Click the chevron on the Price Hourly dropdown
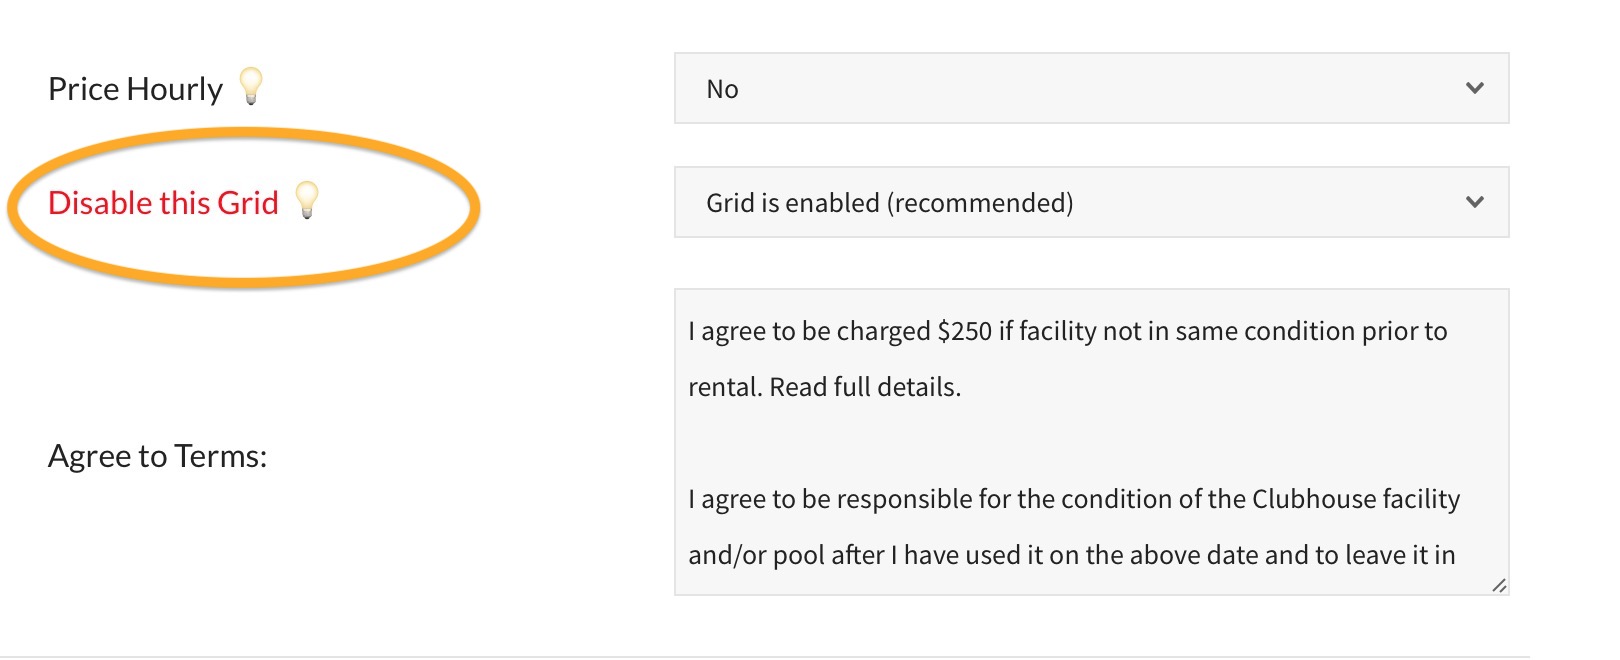The width and height of the screenshot is (1620, 660). tap(1474, 88)
